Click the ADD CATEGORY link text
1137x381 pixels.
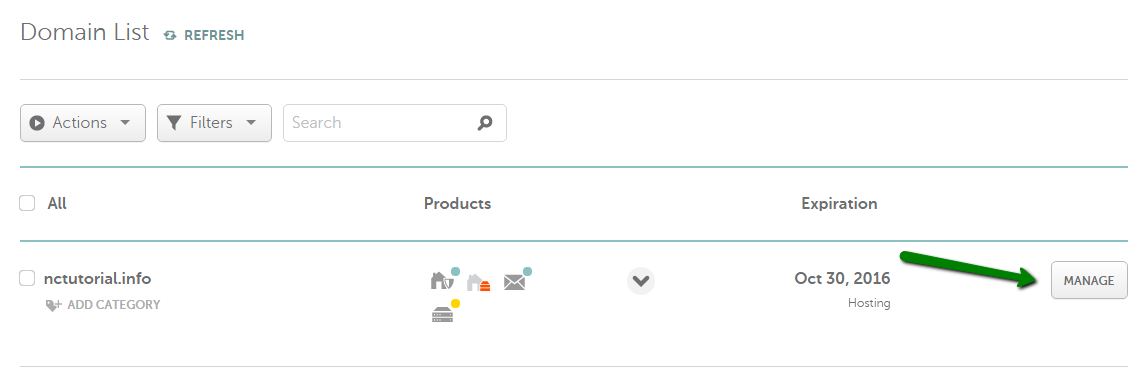click(x=114, y=305)
